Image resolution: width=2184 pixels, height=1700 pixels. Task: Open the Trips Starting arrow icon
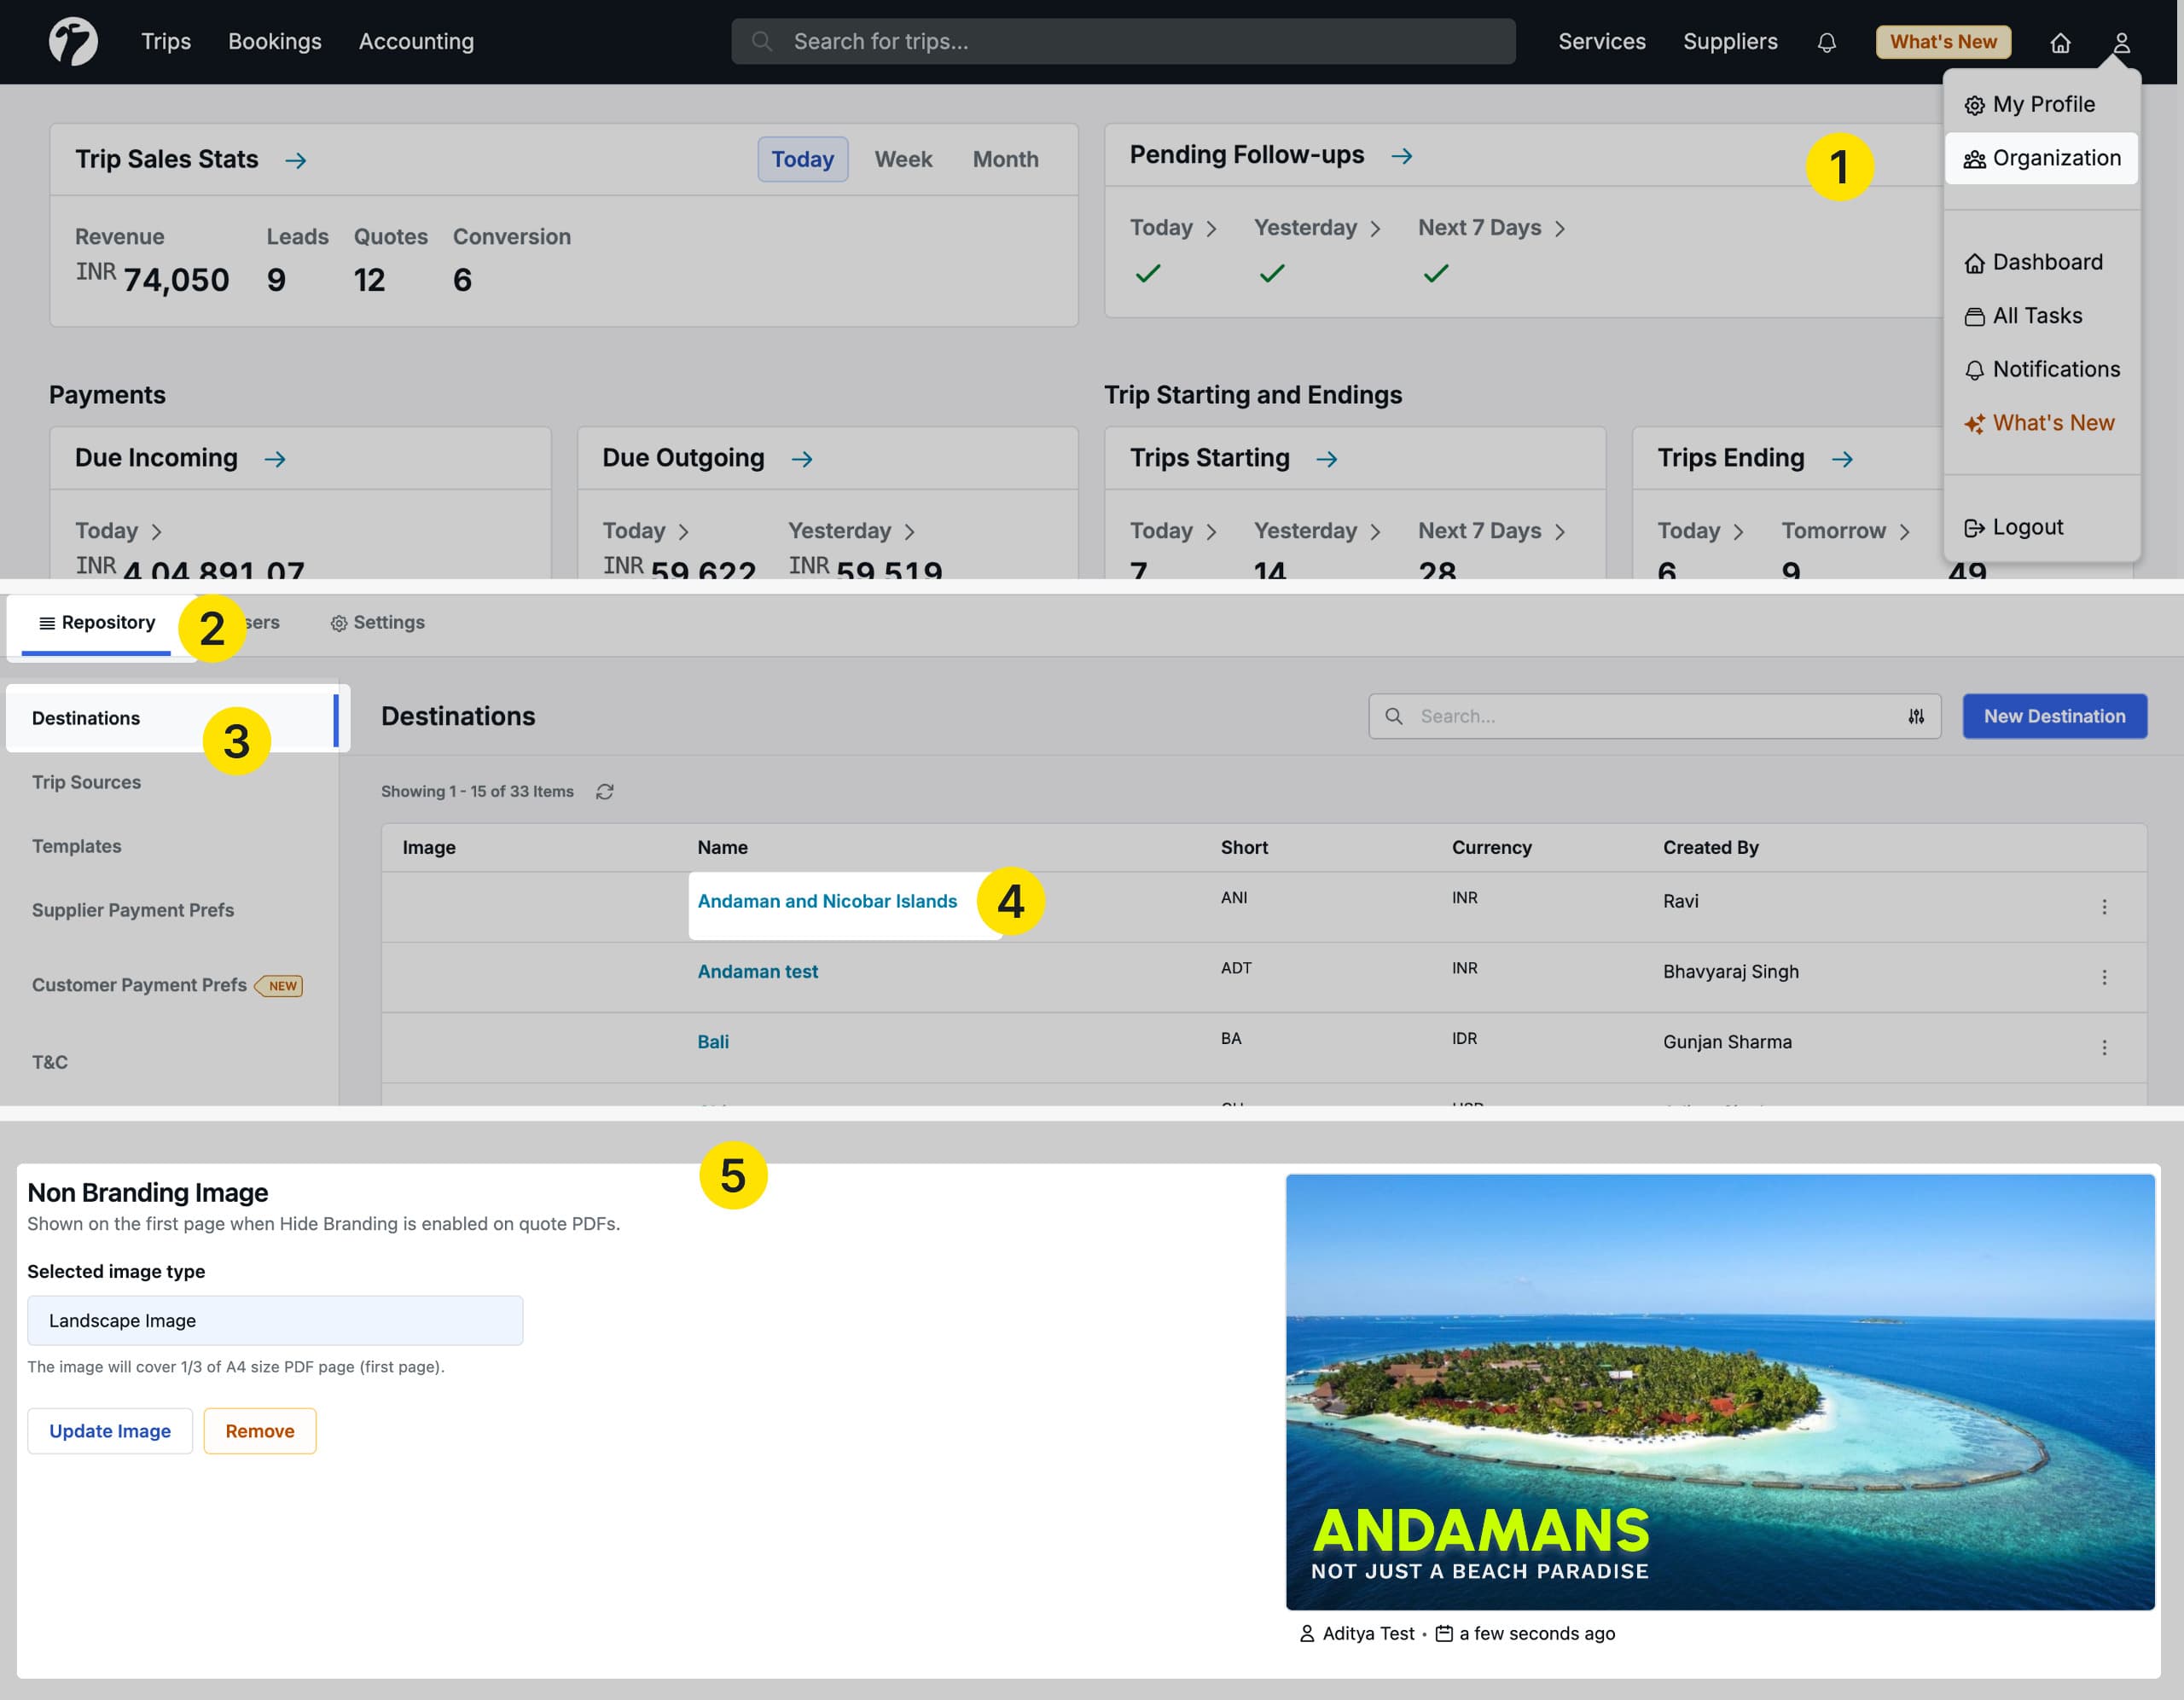point(1327,459)
